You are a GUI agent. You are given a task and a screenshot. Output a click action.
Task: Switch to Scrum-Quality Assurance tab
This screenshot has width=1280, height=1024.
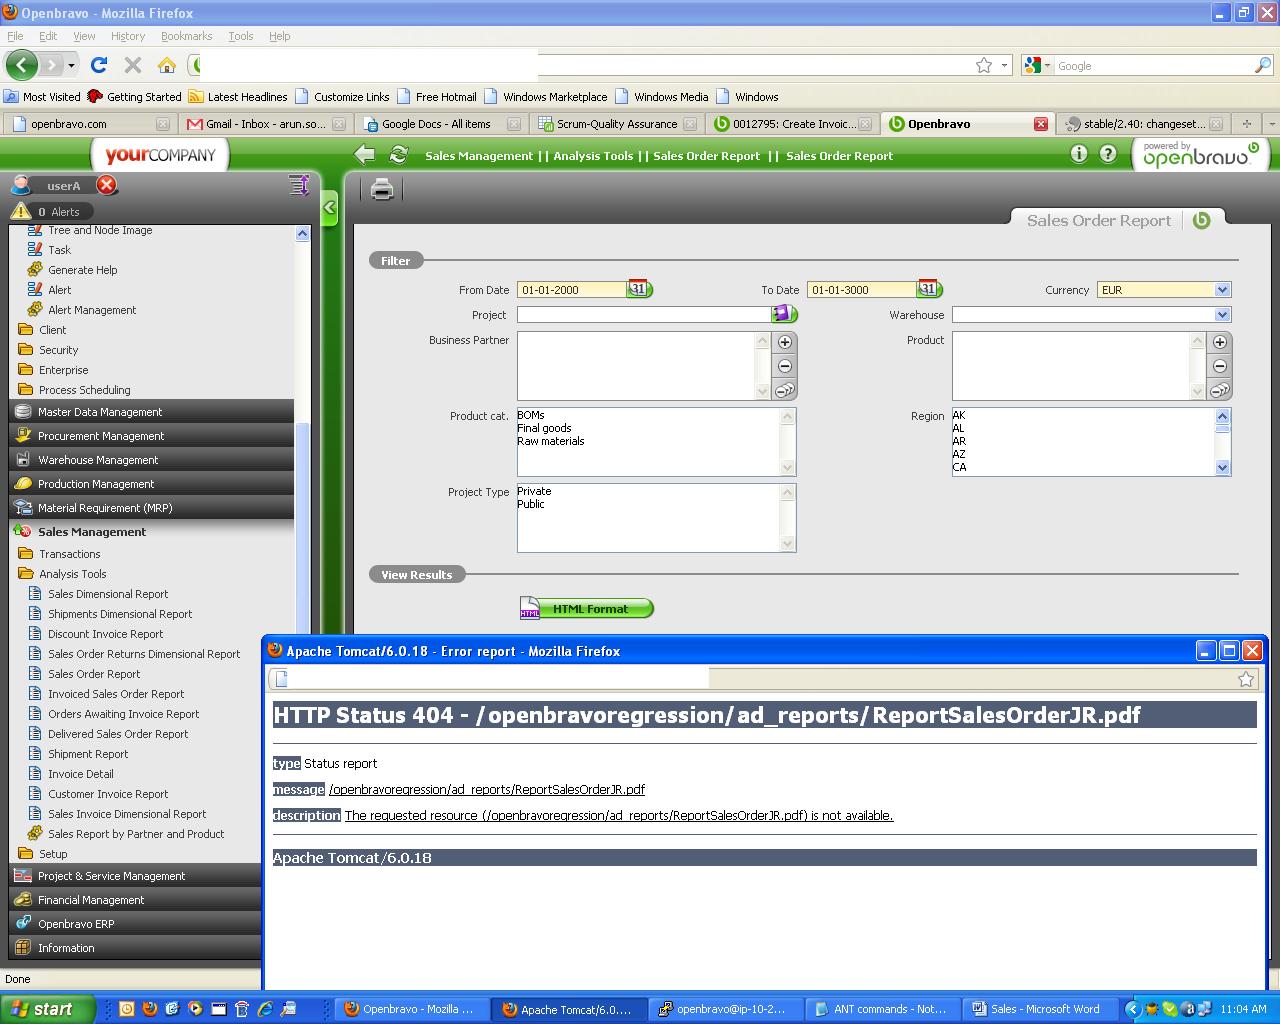(x=615, y=124)
